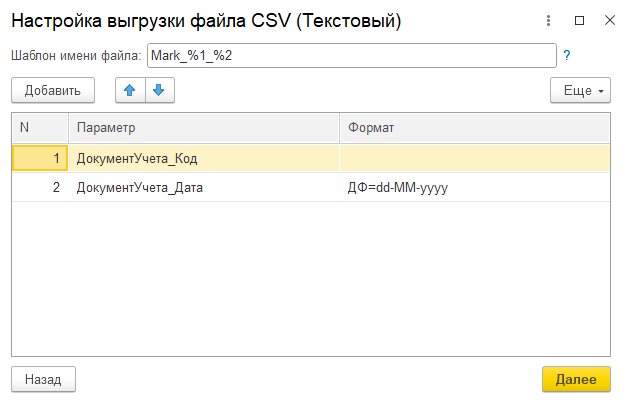Click the empty format cell of row 1
The height and width of the screenshot is (405, 630).
point(475,158)
